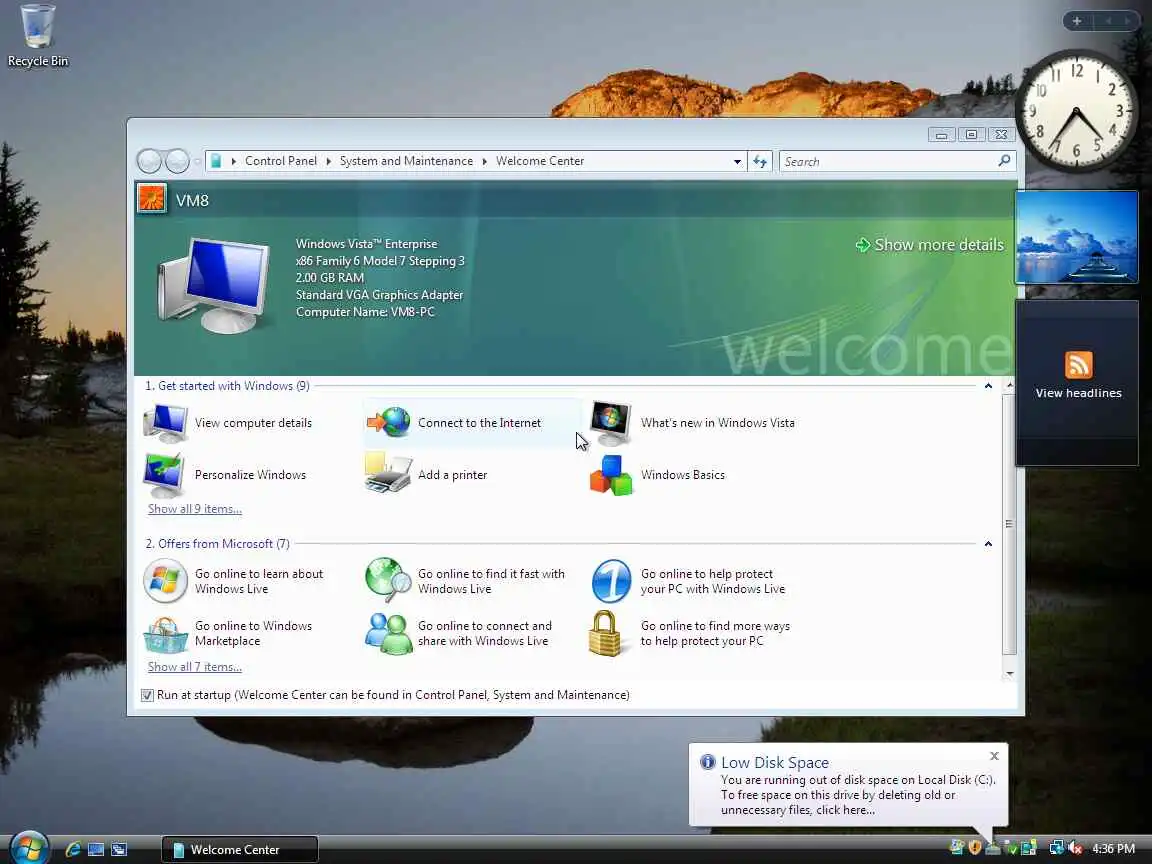Open Add a printer item

[426, 475]
